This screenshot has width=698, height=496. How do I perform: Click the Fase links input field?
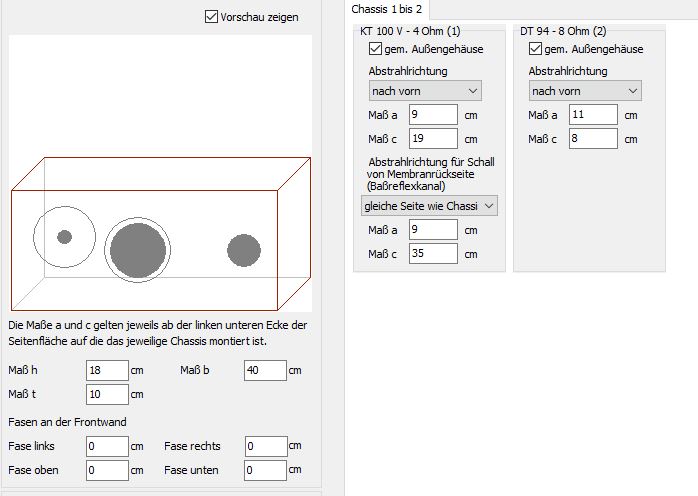pyautogui.click(x=107, y=446)
